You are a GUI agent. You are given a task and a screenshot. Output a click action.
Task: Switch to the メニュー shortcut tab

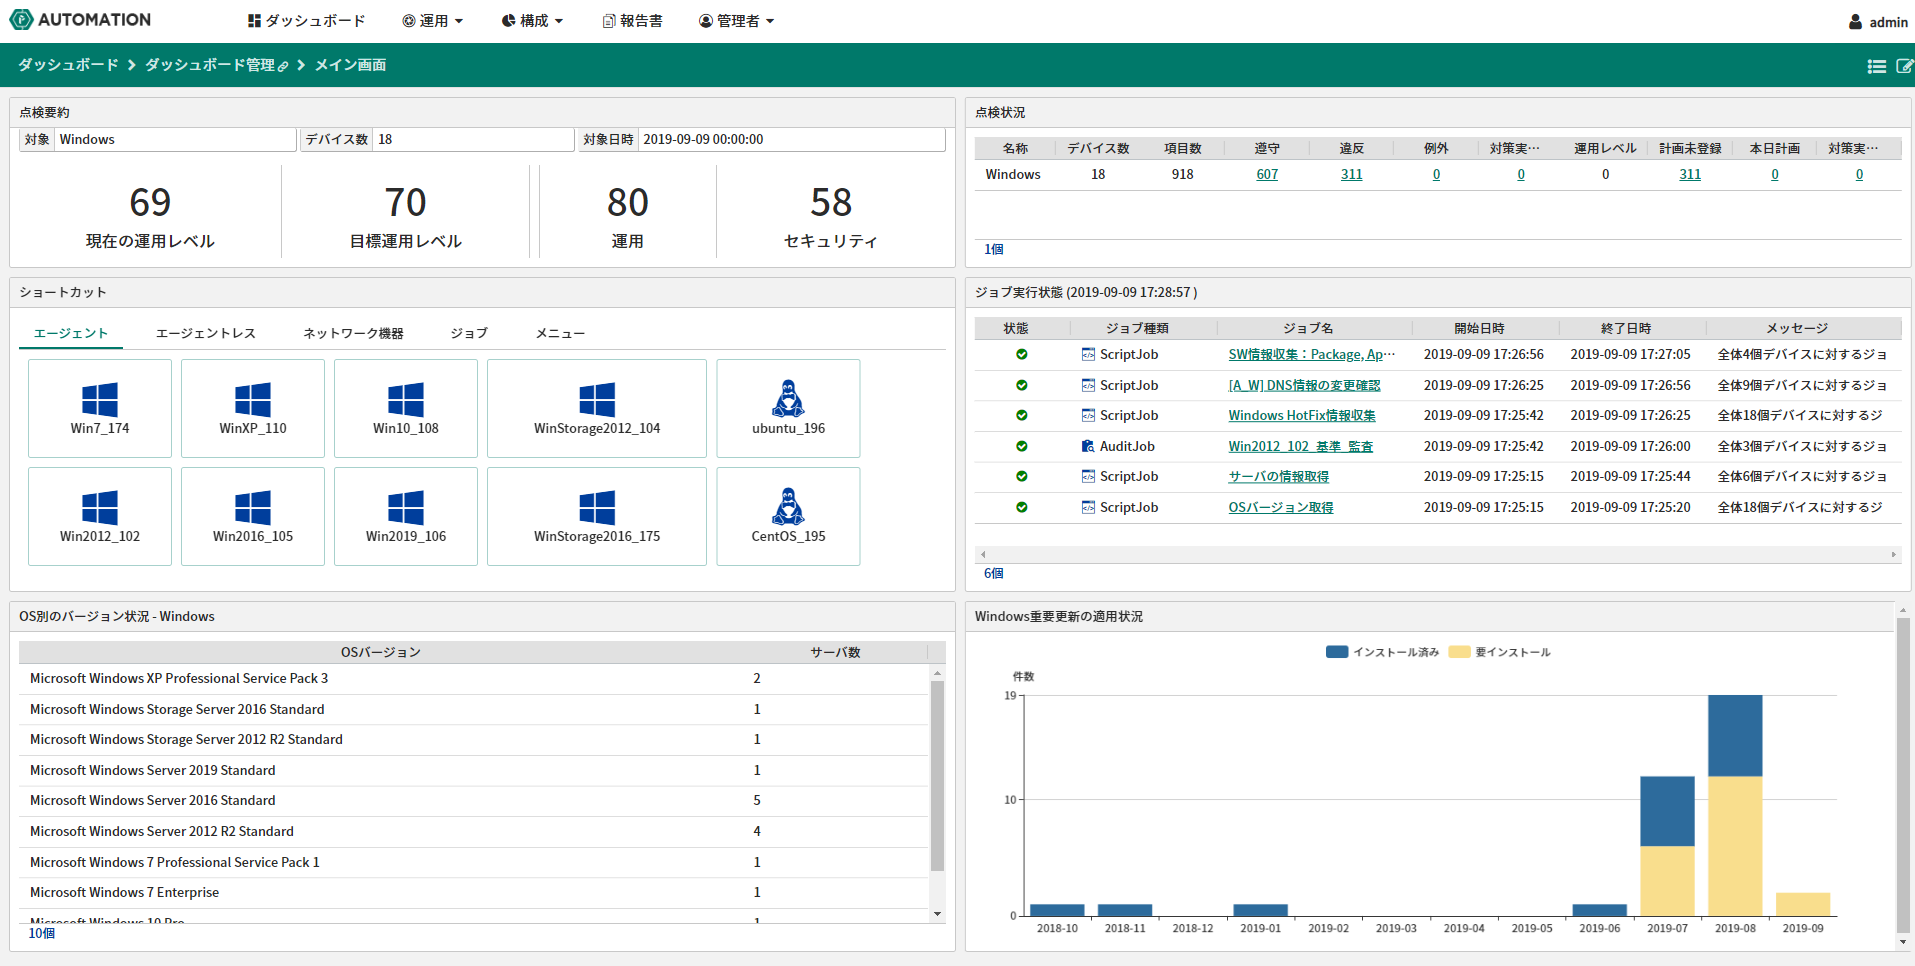tap(560, 333)
